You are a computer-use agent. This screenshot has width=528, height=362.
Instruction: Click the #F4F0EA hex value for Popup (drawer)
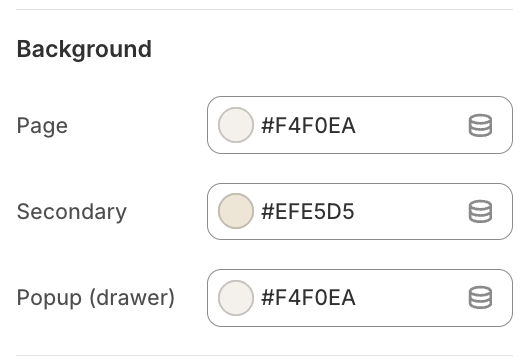tap(308, 298)
